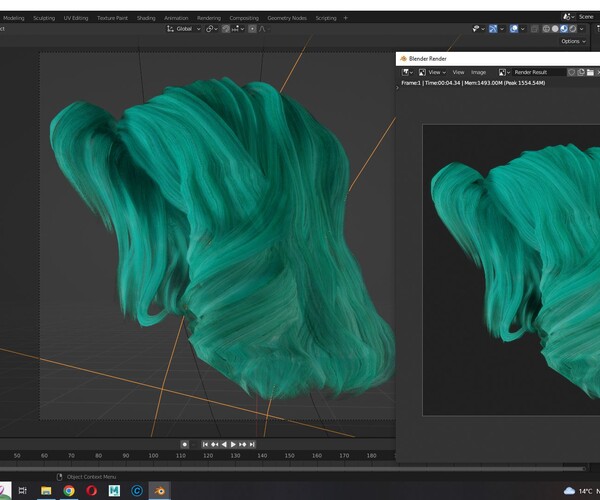Open Windows Task View

point(23,490)
